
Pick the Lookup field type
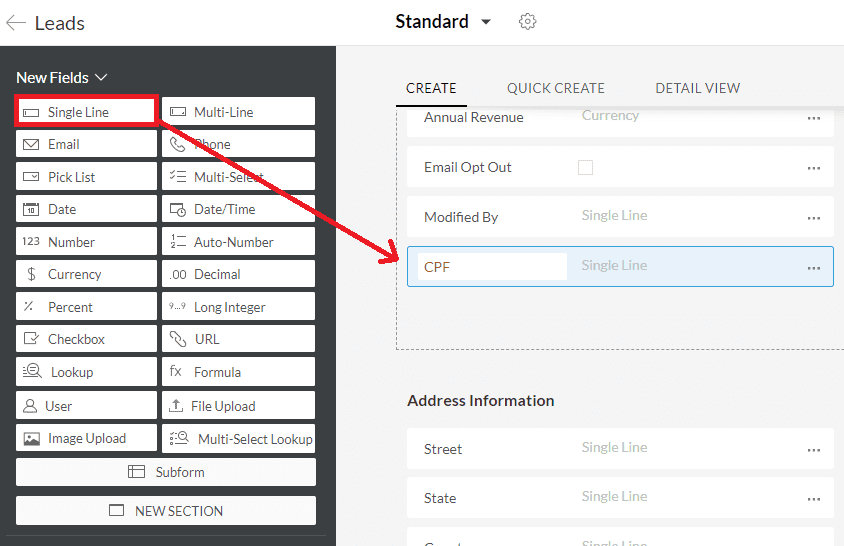pyautogui.click(x=86, y=372)
